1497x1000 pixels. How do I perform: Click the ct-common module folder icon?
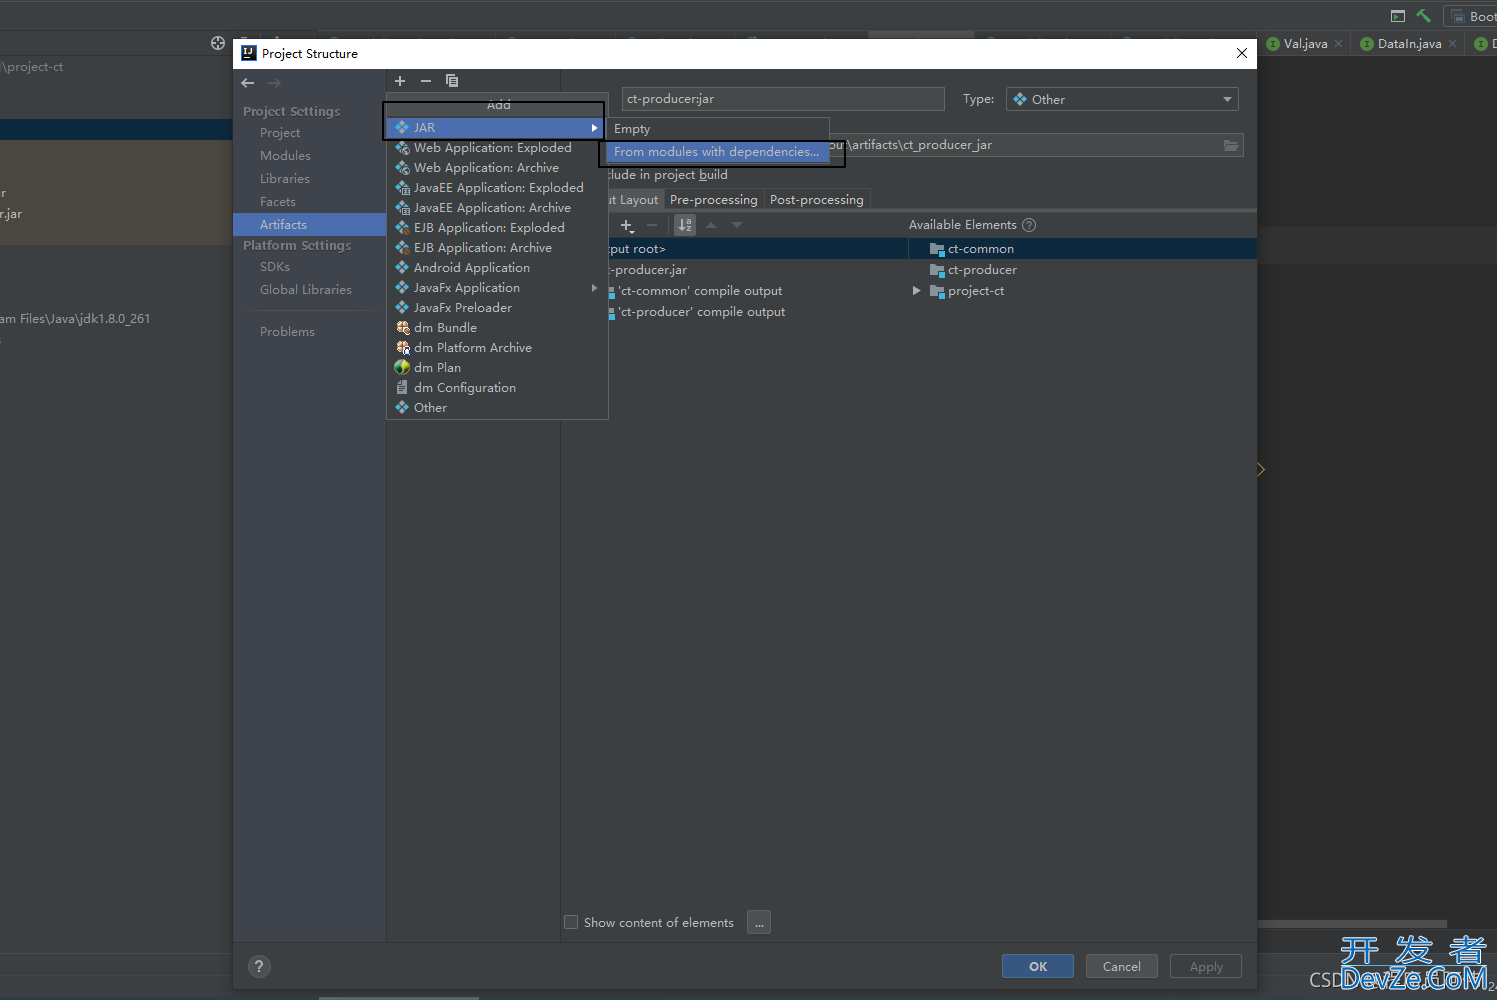pyautogui.click(x=937, y=249)
